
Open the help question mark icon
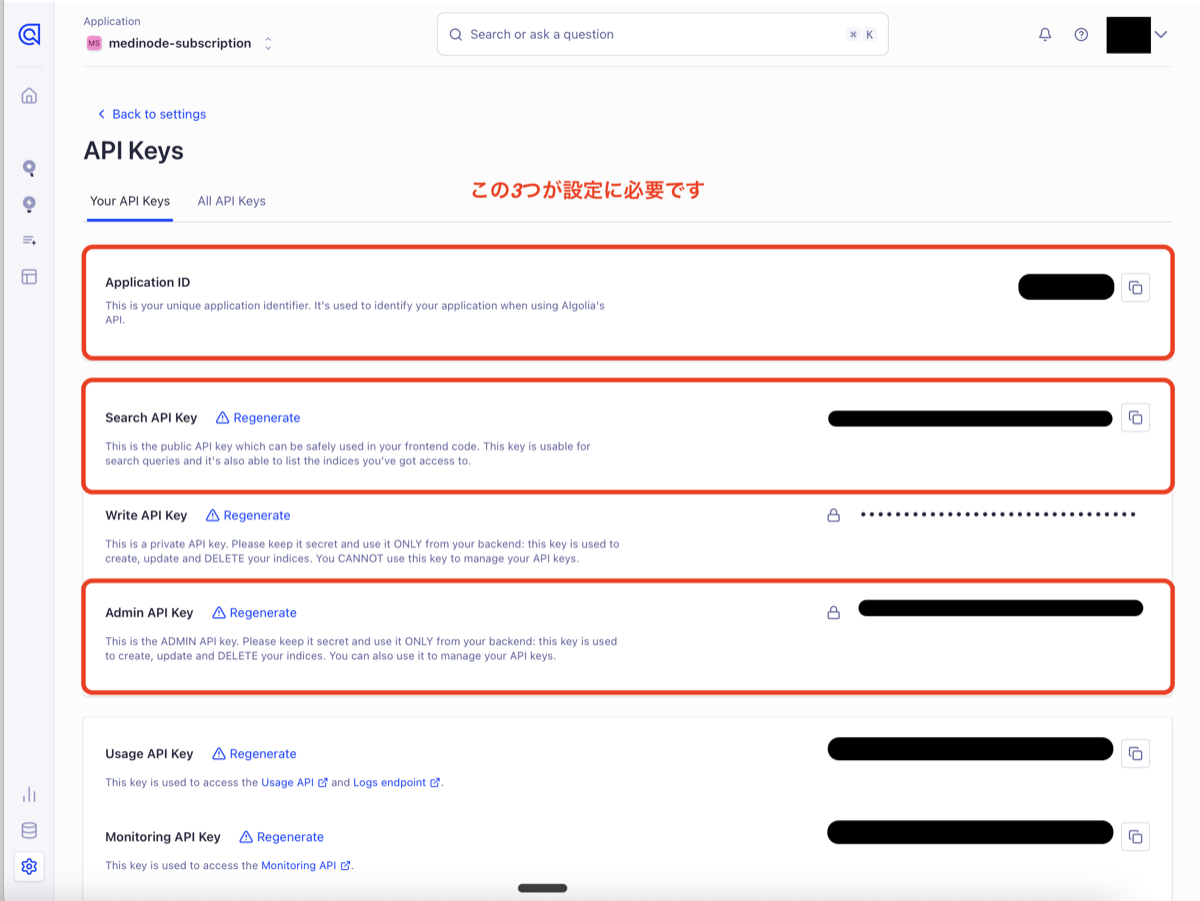click(x=1081, y=34)
